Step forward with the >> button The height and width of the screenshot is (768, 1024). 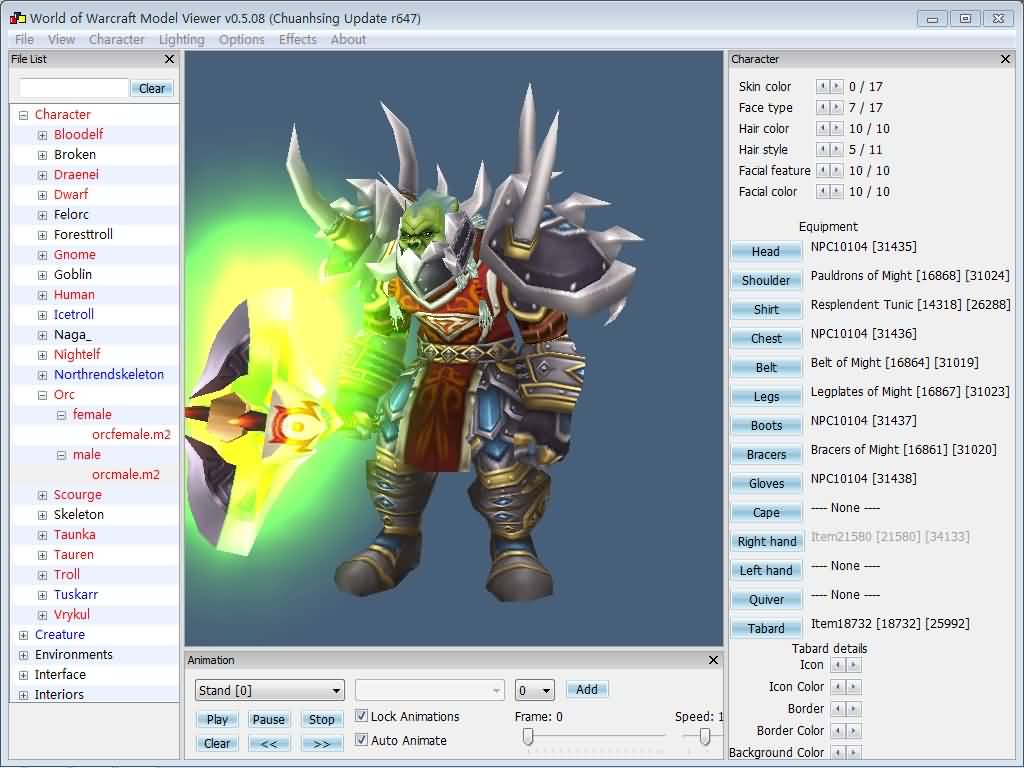[321, 743]
